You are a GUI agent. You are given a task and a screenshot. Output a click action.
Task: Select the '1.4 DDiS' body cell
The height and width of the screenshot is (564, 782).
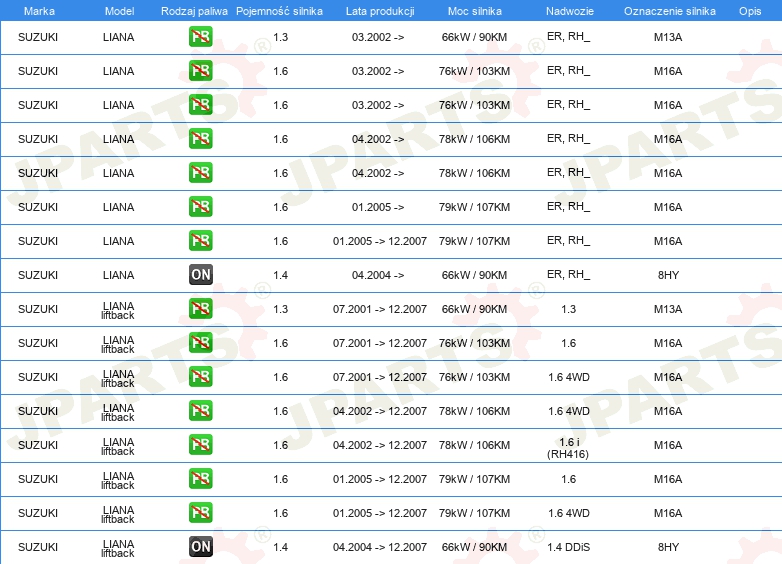[569, 547]
